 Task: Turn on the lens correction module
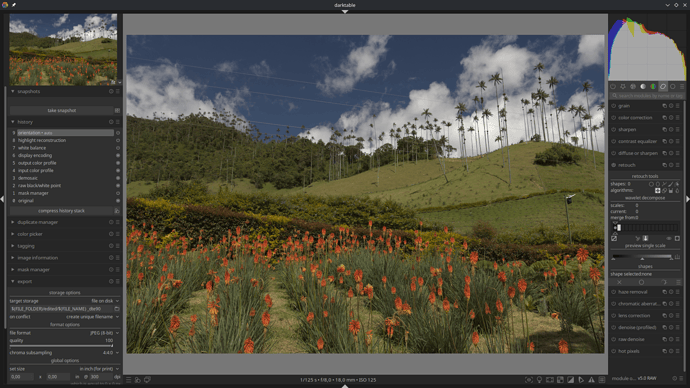coord(613,316)
